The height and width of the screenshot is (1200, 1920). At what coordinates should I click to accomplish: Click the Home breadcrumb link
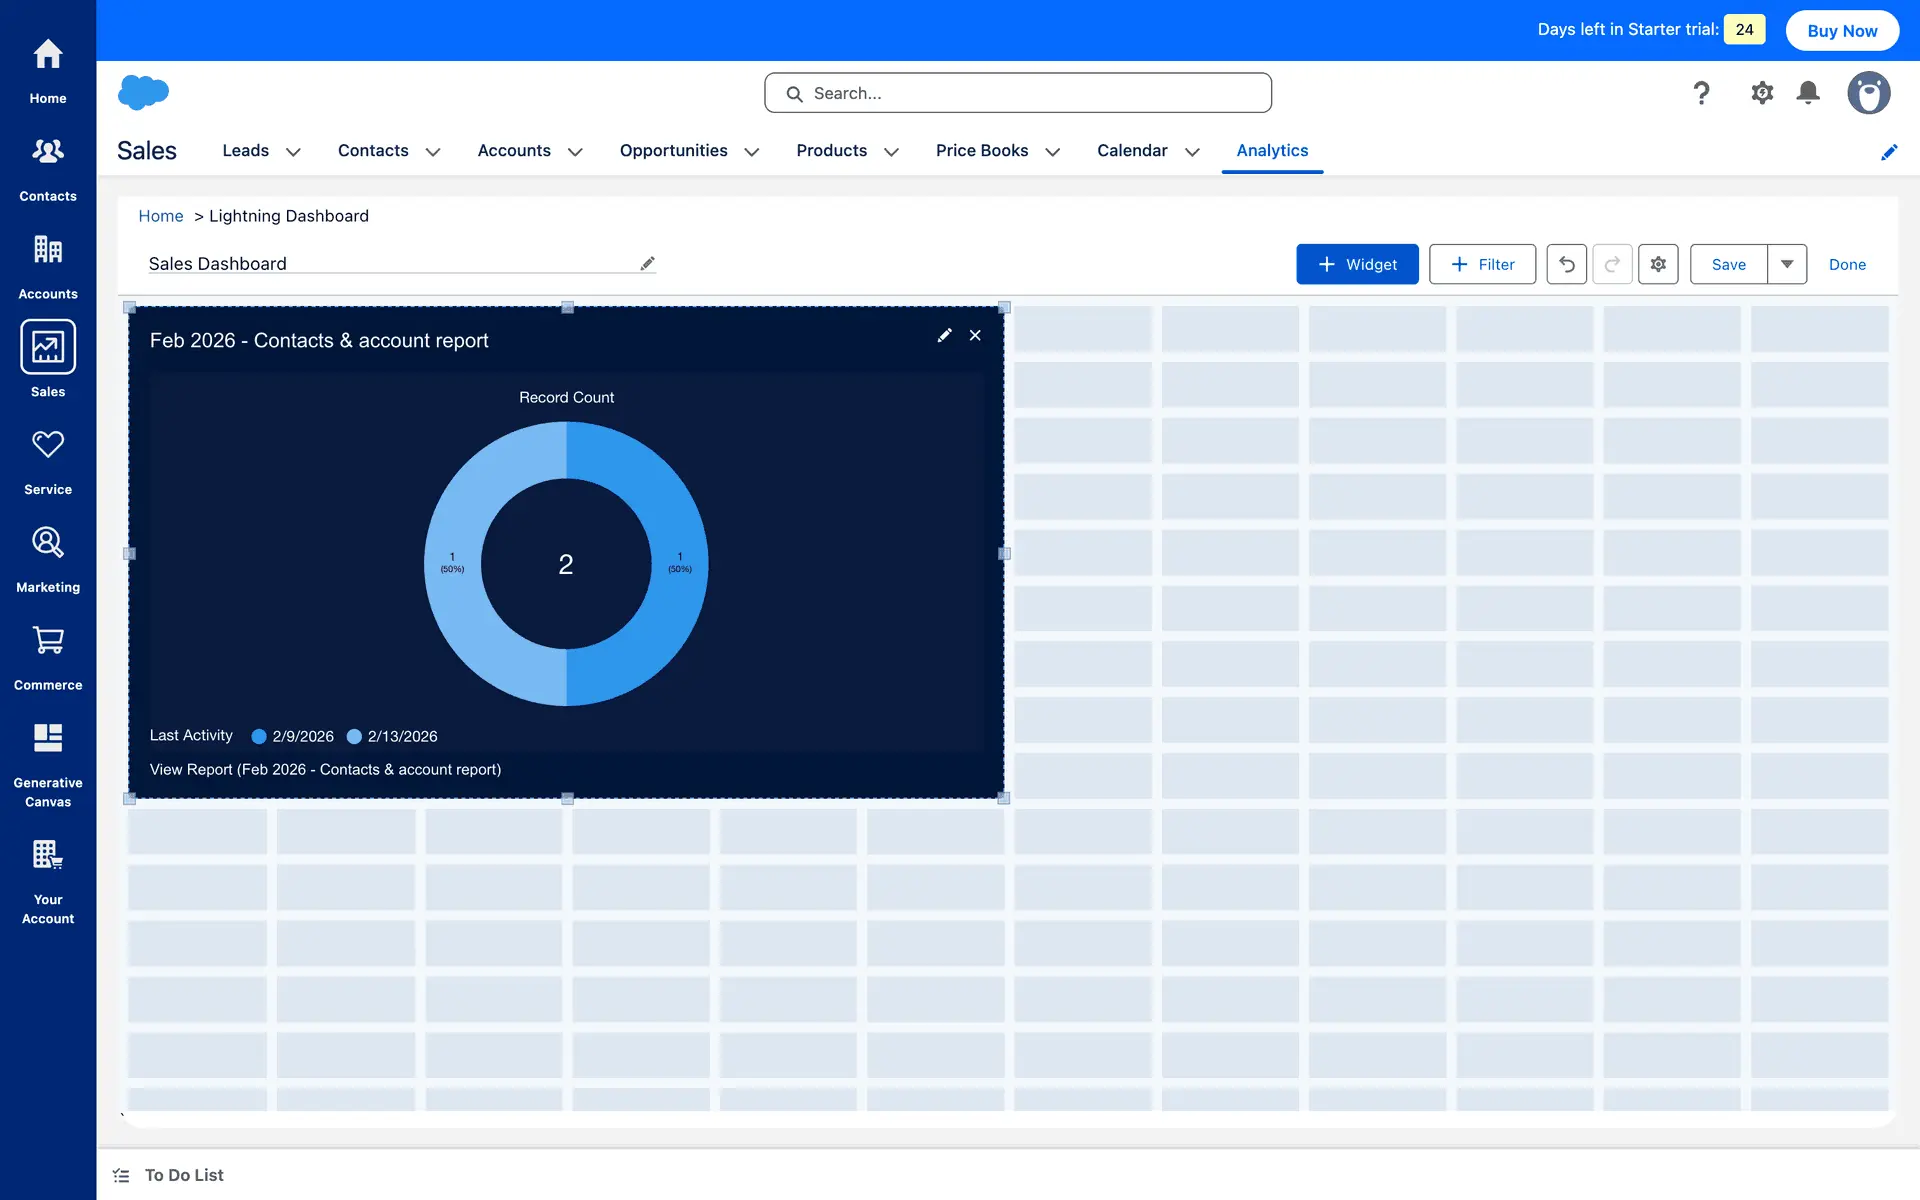tap(160, 216)
